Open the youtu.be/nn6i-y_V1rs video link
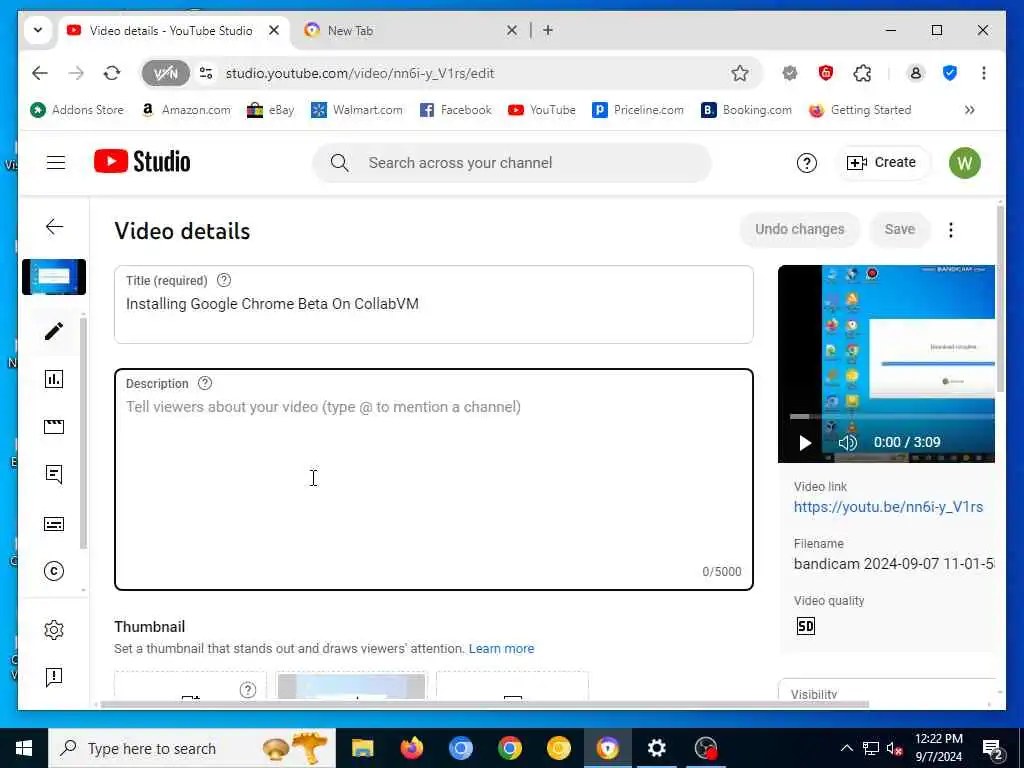 pyautogui.click(x=888, y=507)
